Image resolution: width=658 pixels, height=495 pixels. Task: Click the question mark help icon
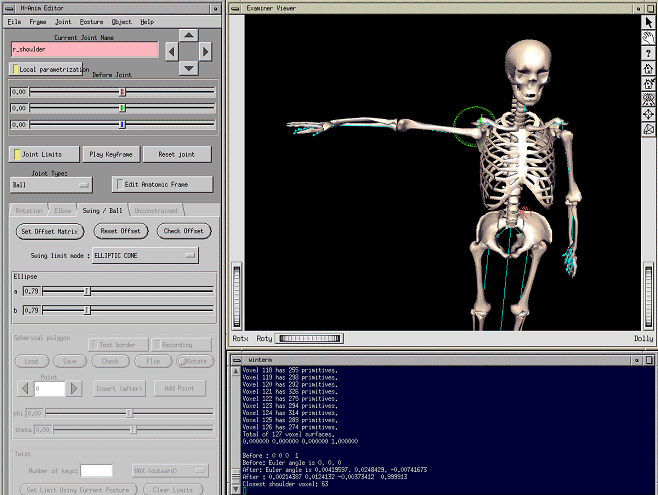coord(649,54)
